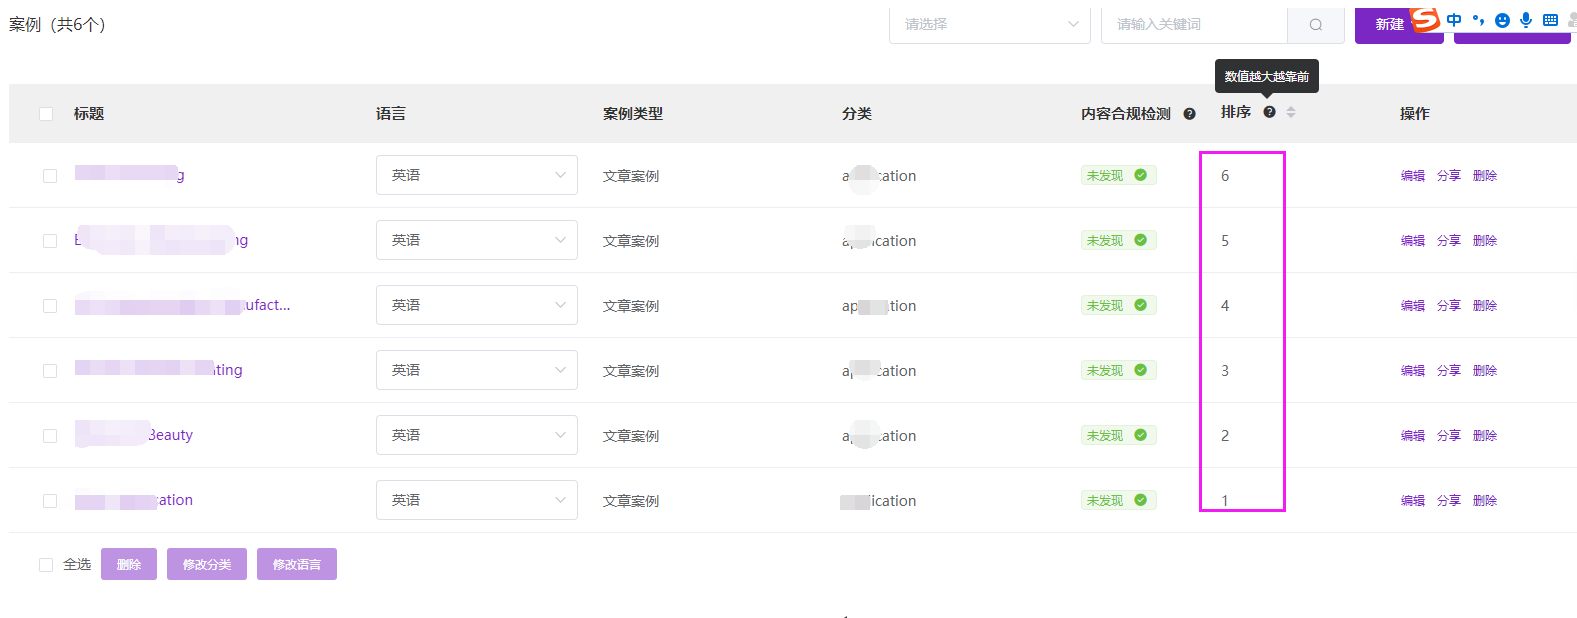1577x618 pixels.
Task: Expand the 英语 language dropdown in first row
Action: (476, 175)
